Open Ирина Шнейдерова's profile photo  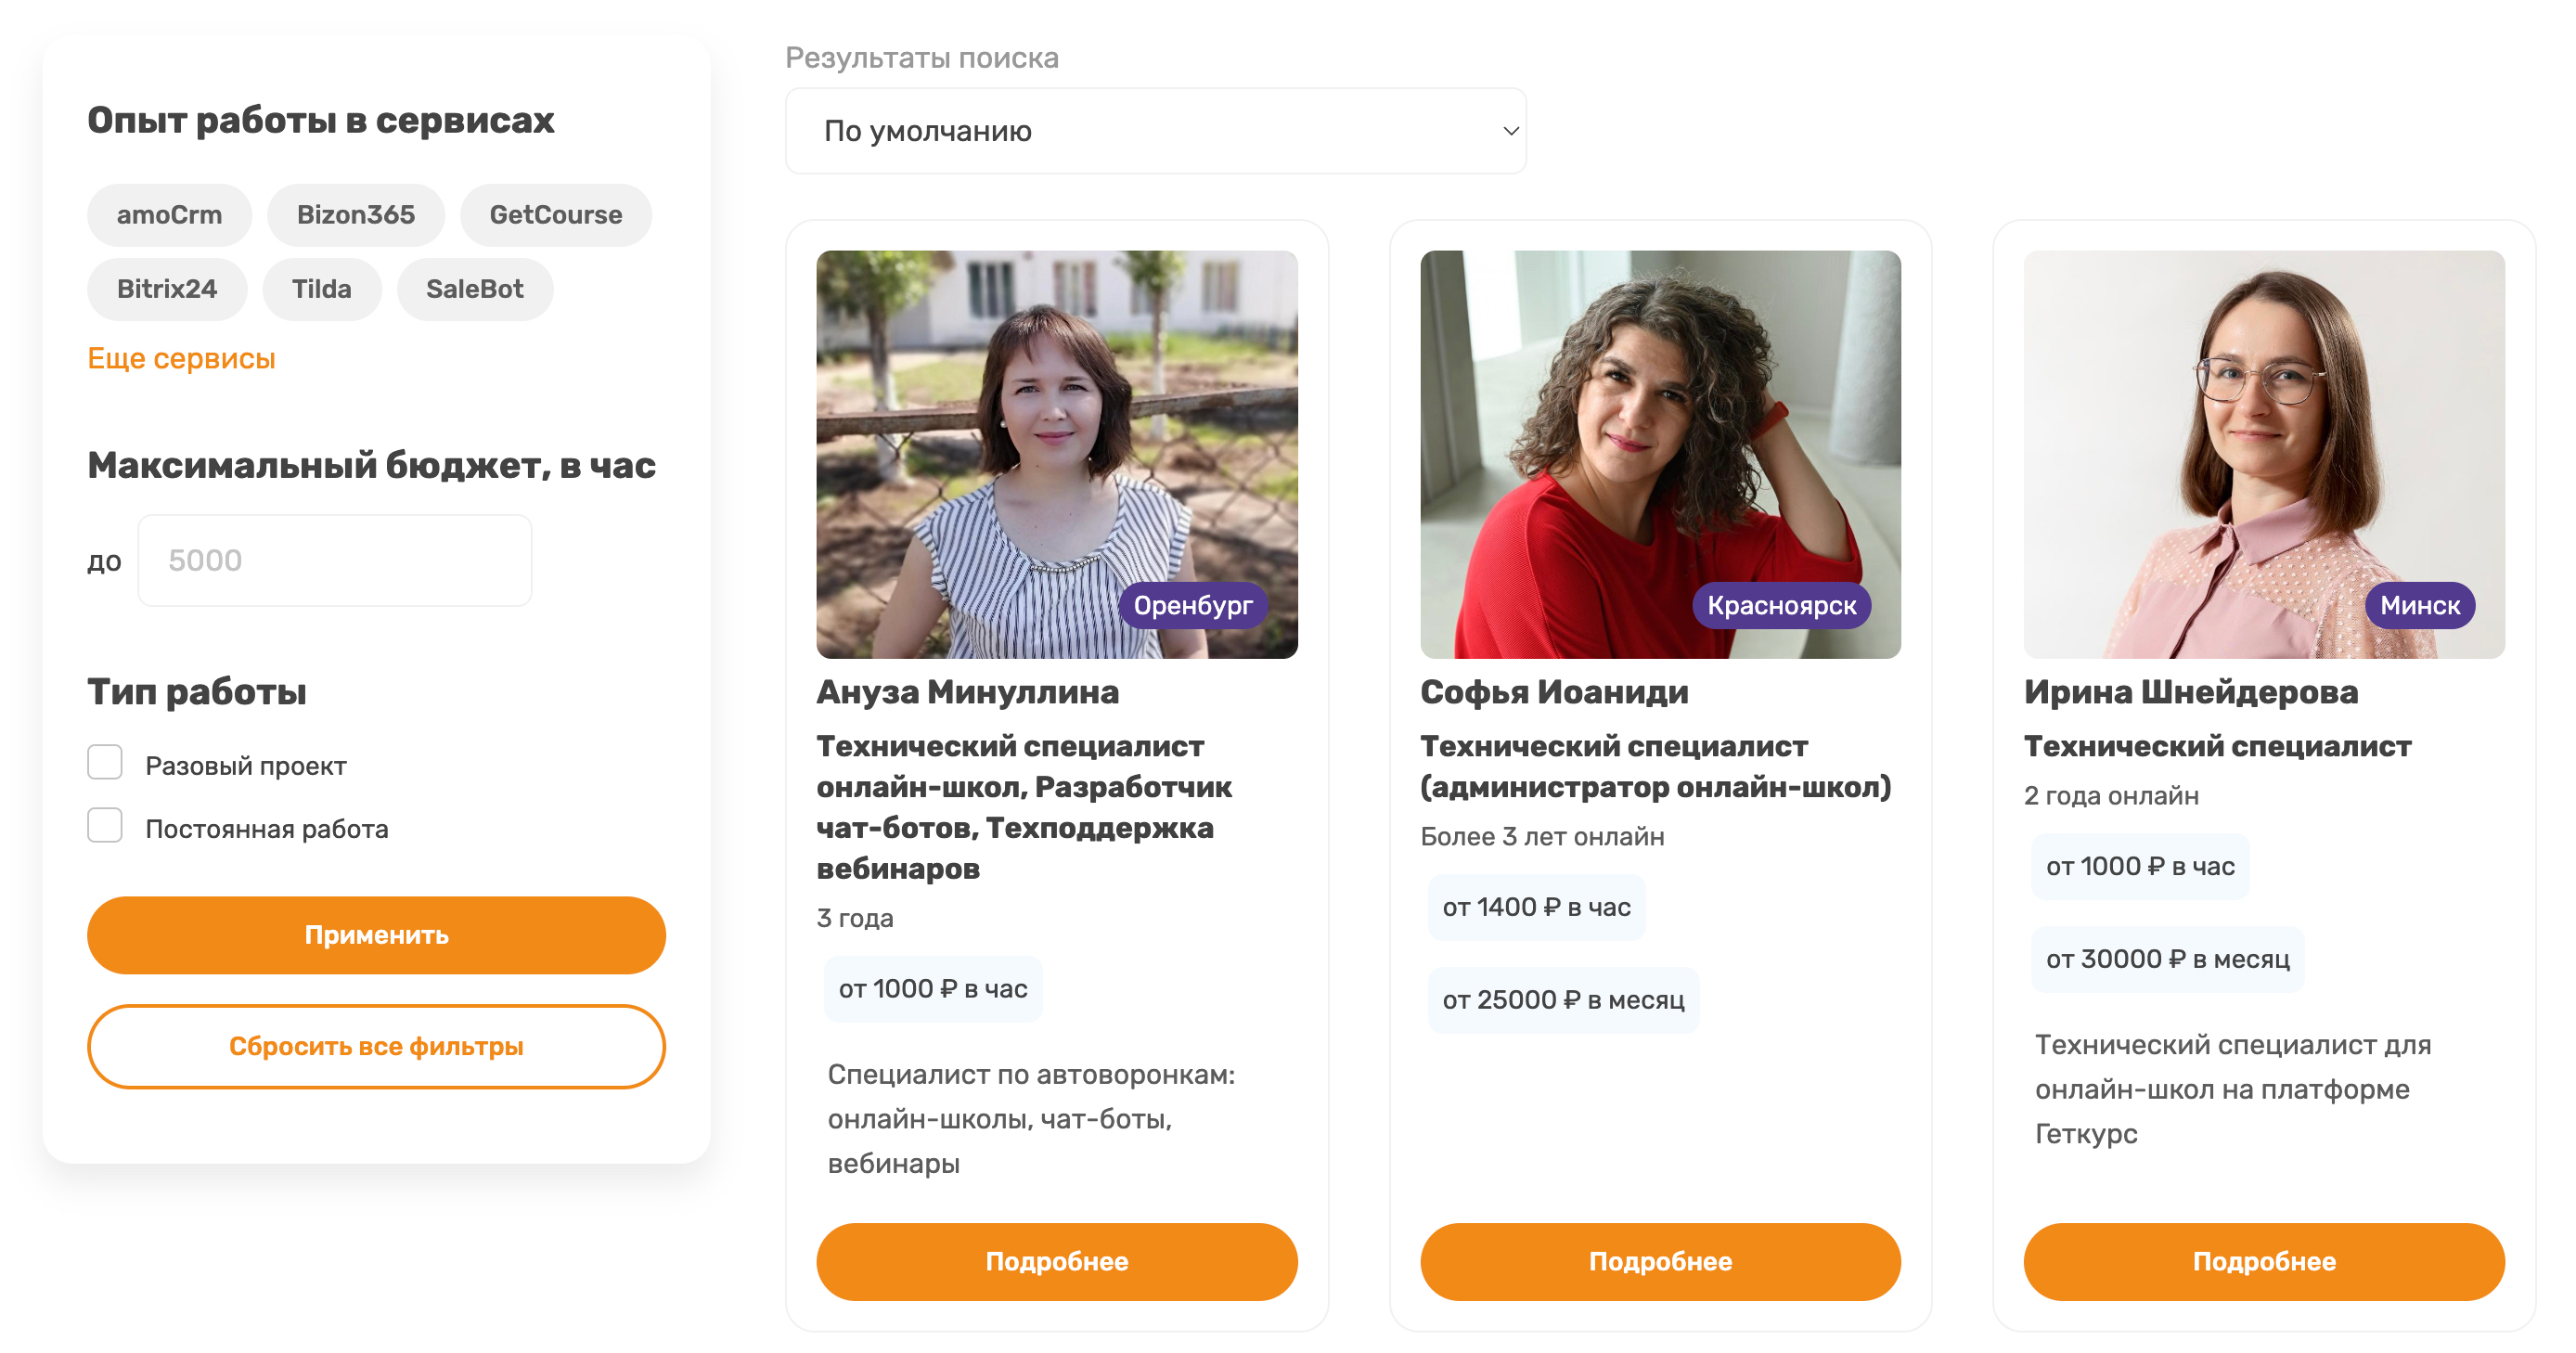(2263, 453)
